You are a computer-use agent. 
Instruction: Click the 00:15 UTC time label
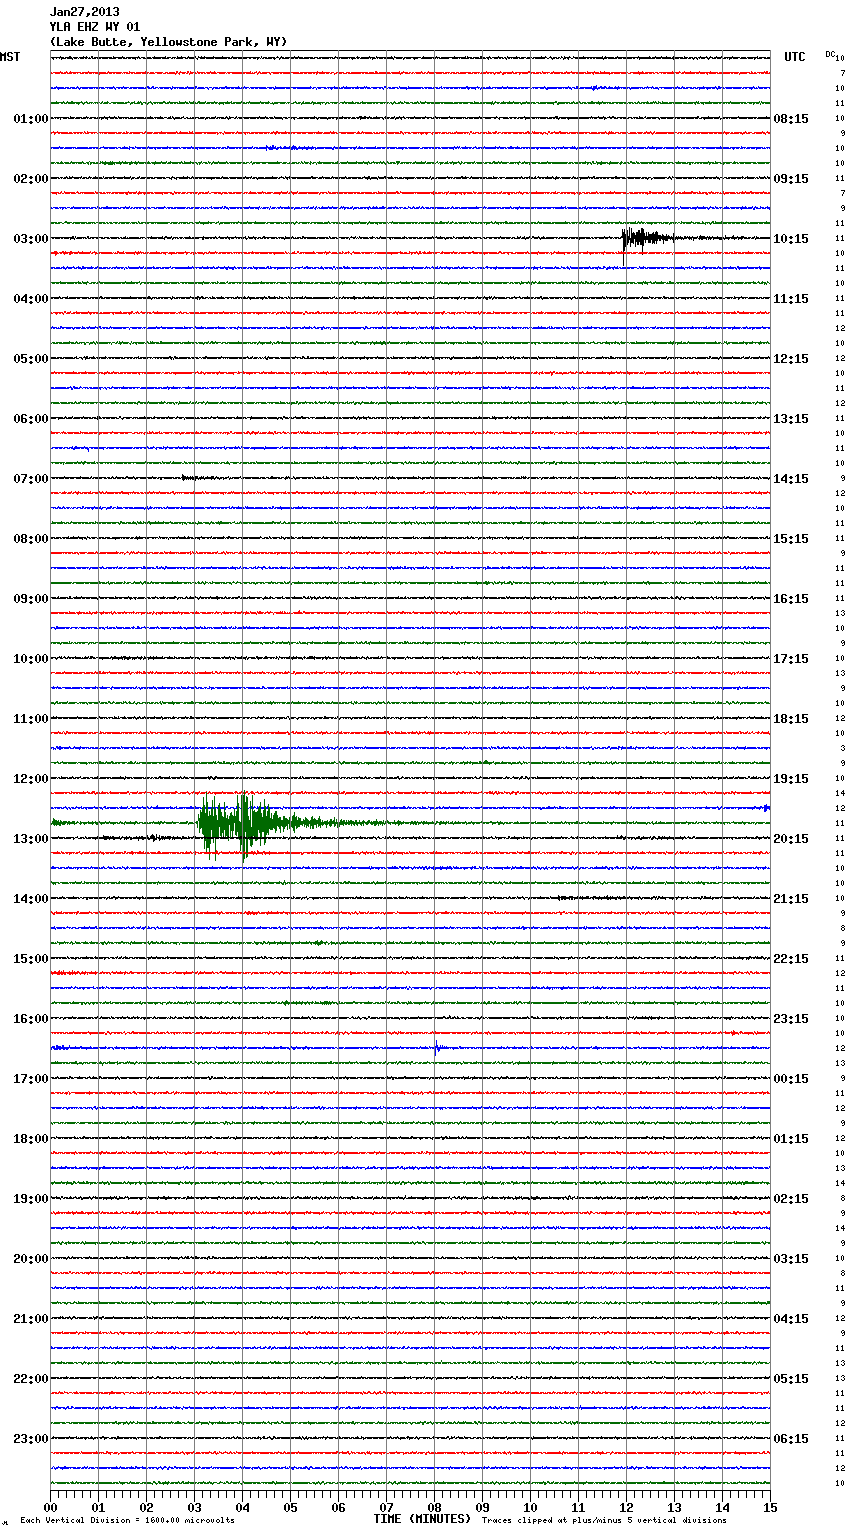(x=791, y=1079)
